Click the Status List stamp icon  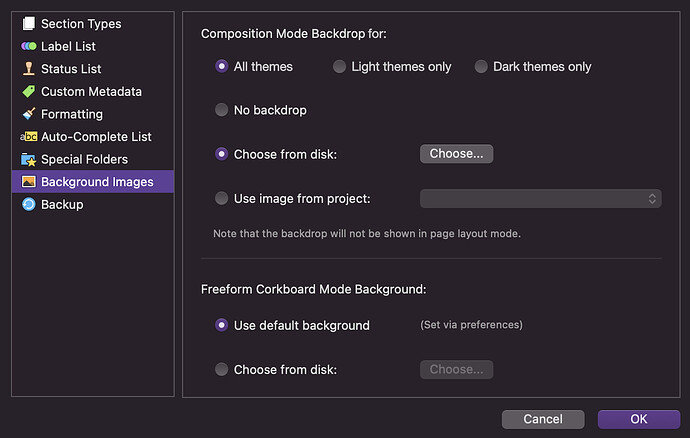[29, 69]
